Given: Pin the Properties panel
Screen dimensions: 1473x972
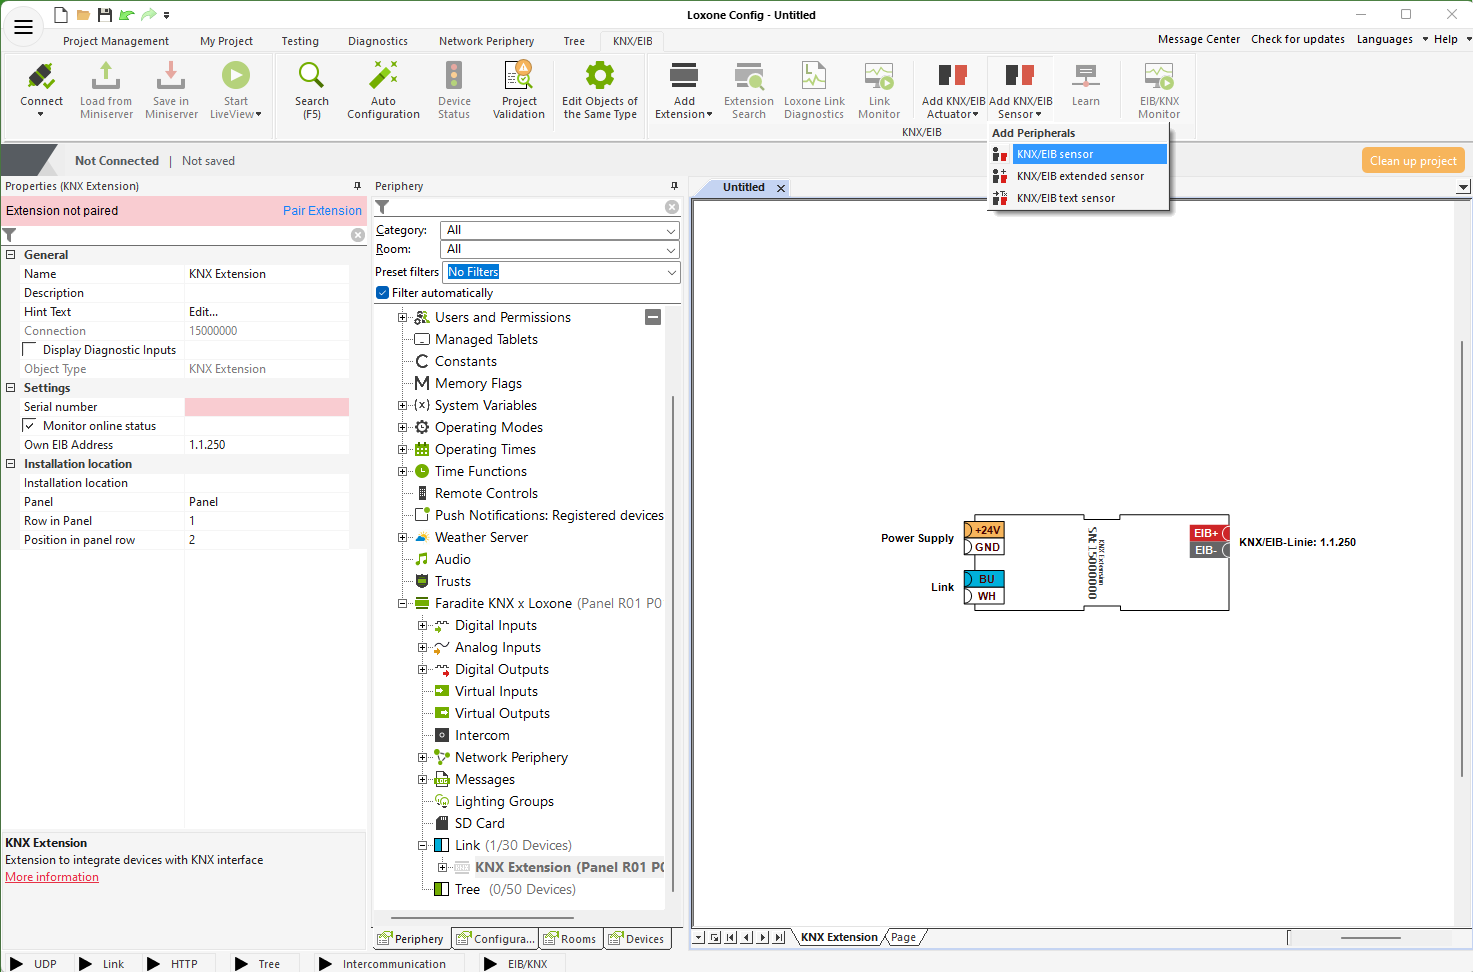Looking at the screenshot, I should click(357, 186).
